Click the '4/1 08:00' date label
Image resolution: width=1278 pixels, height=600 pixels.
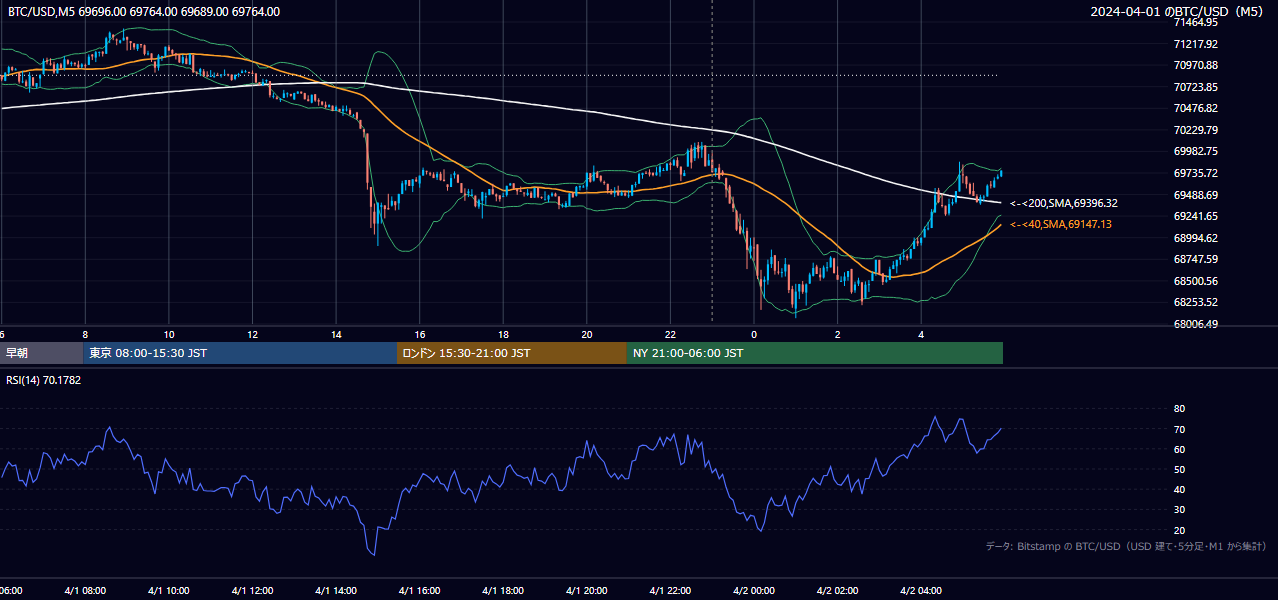tap(85, 591)
